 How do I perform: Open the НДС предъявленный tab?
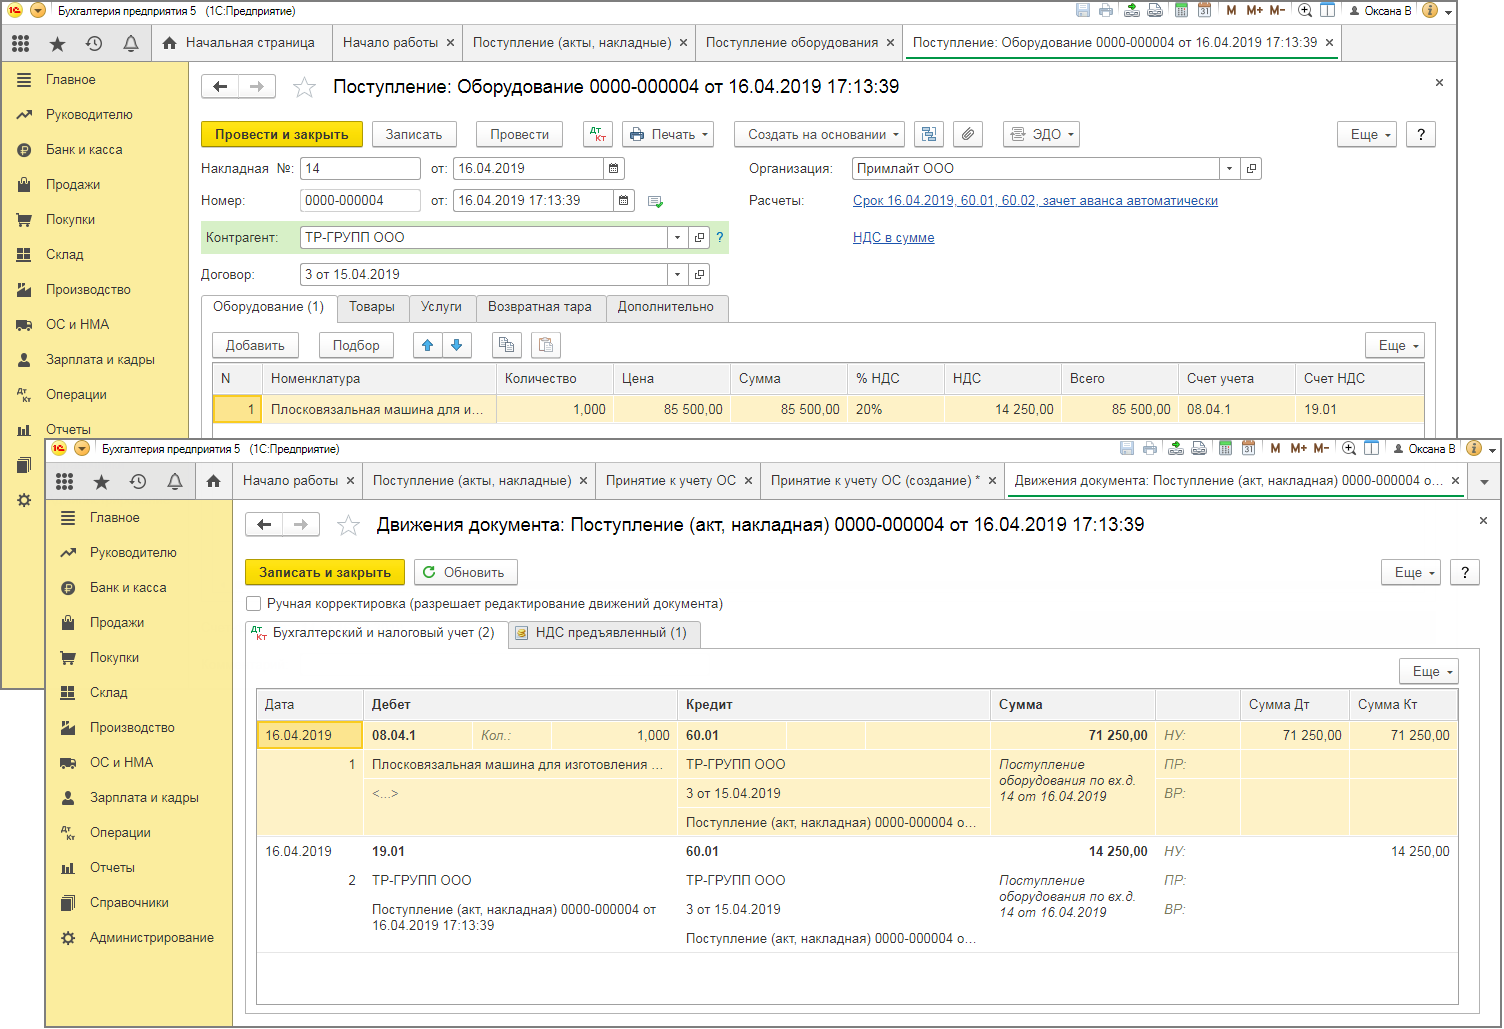pos(605,634)
